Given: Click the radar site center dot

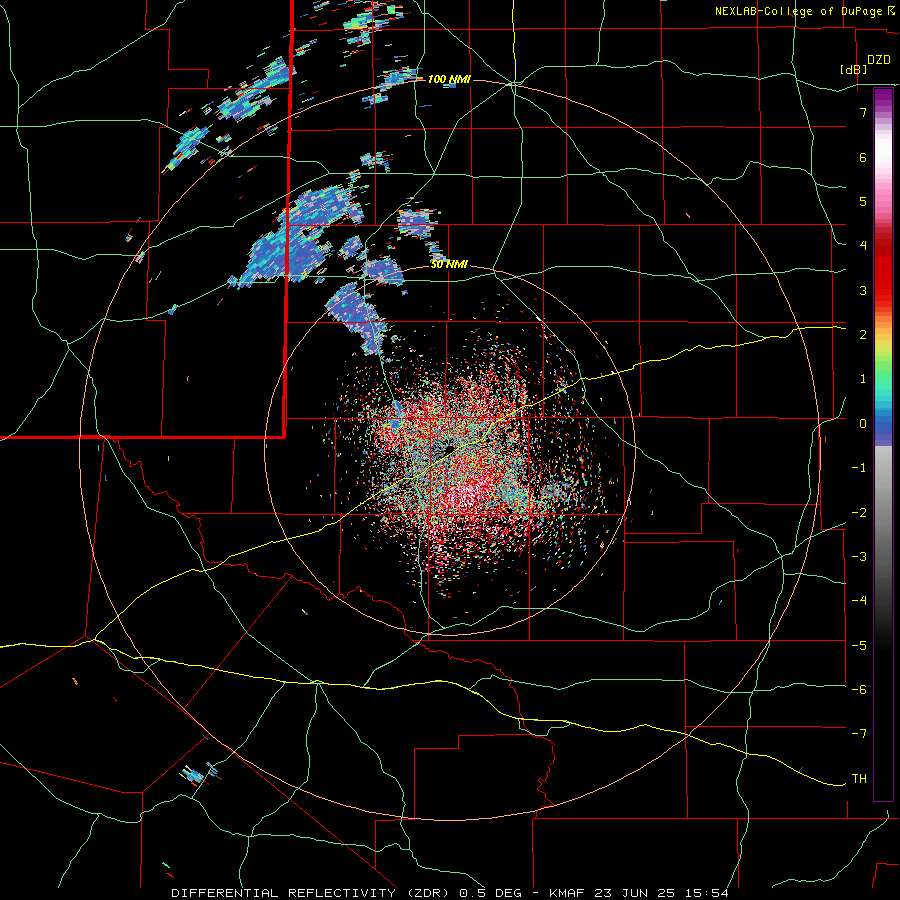Looking at the screenshot, I should point(450,448).
